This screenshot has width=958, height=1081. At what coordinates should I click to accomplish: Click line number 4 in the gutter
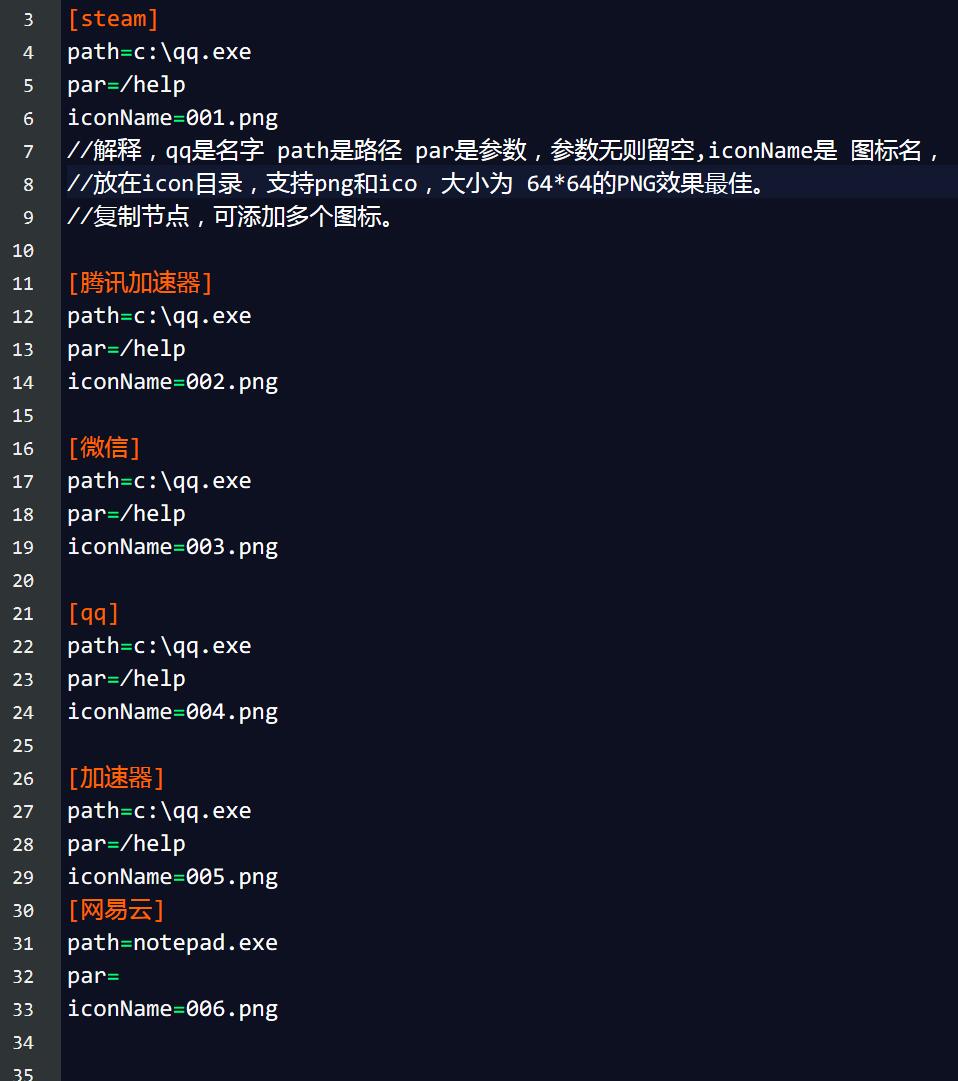(x=27, y=52)
